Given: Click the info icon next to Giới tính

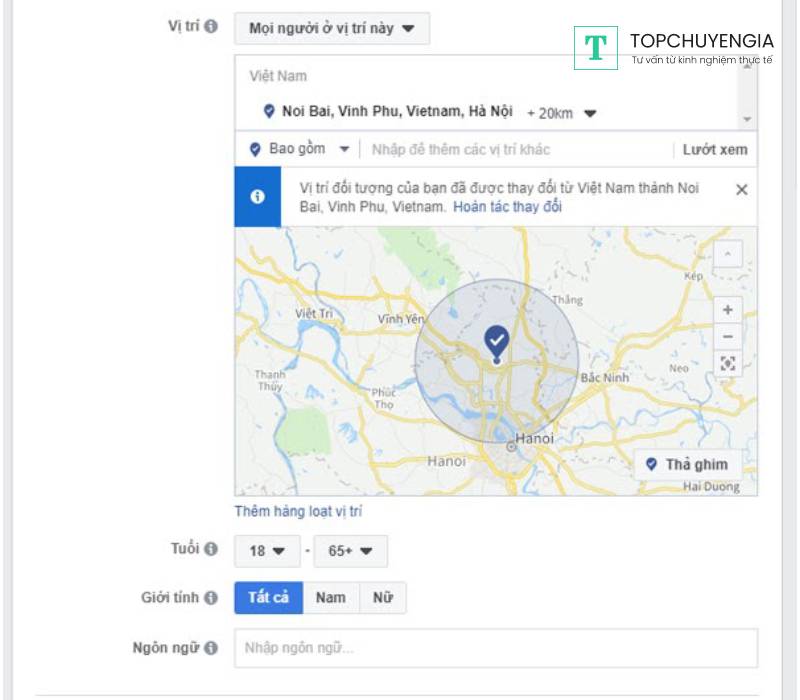Looking at the screenshot, I should [211, 598].
